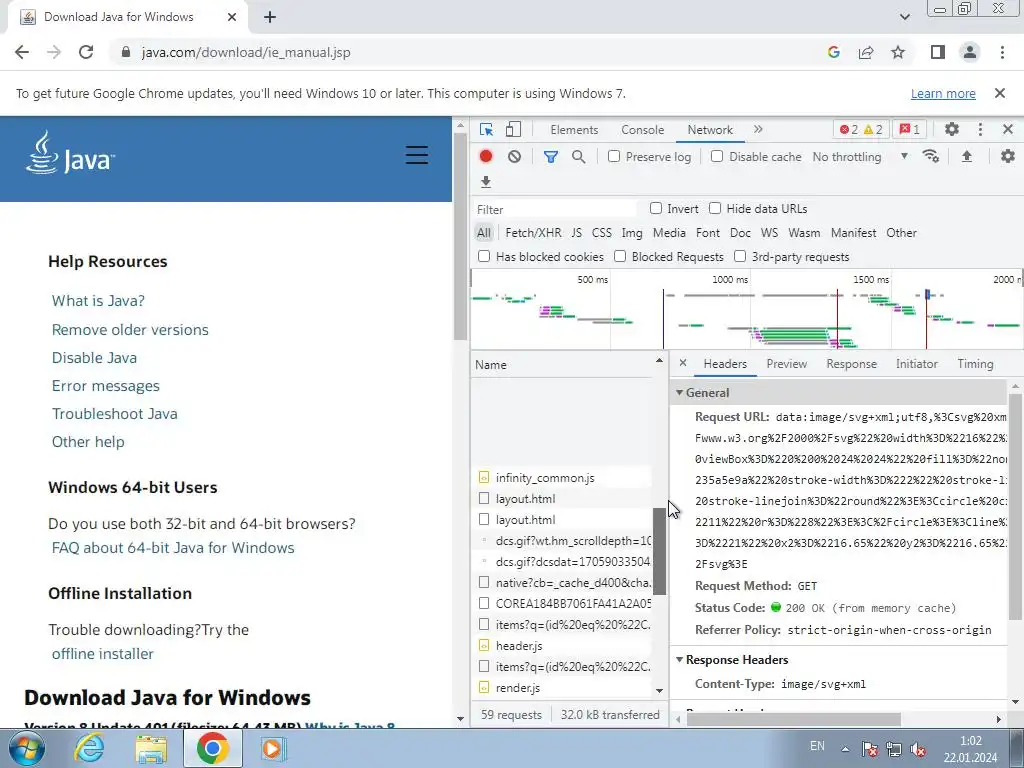Check Blocked Requests option

pyautogui.click(x=620, y=257)
